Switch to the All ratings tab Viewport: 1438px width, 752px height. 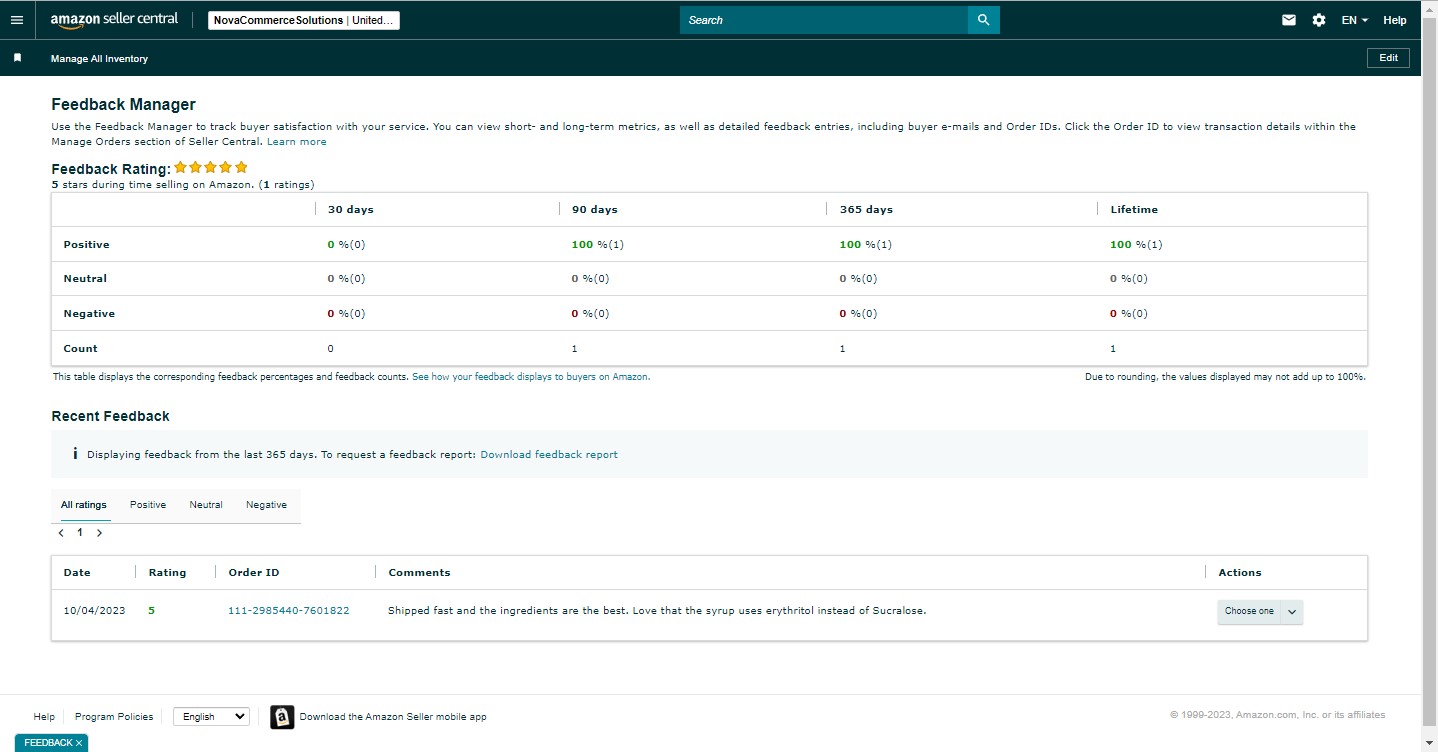83,505
